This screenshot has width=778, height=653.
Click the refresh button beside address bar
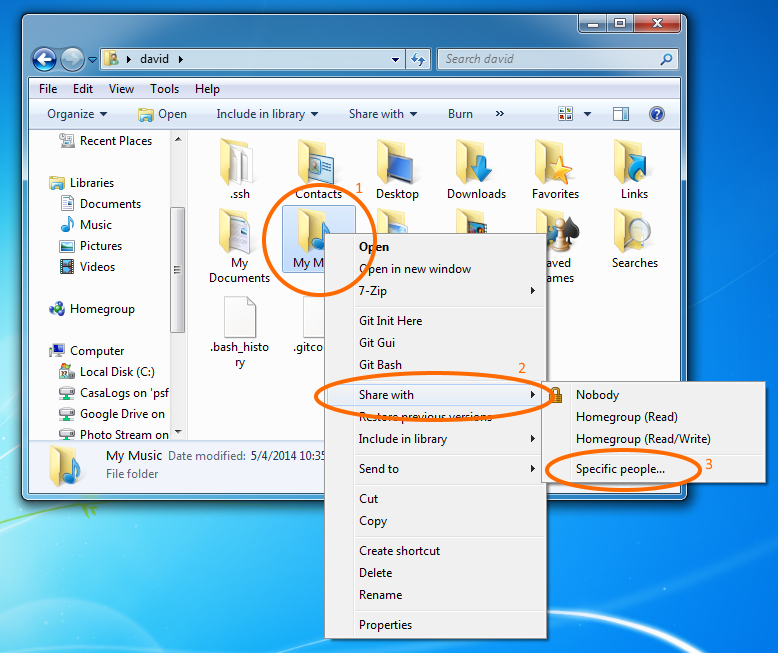(x=418, y=60)
